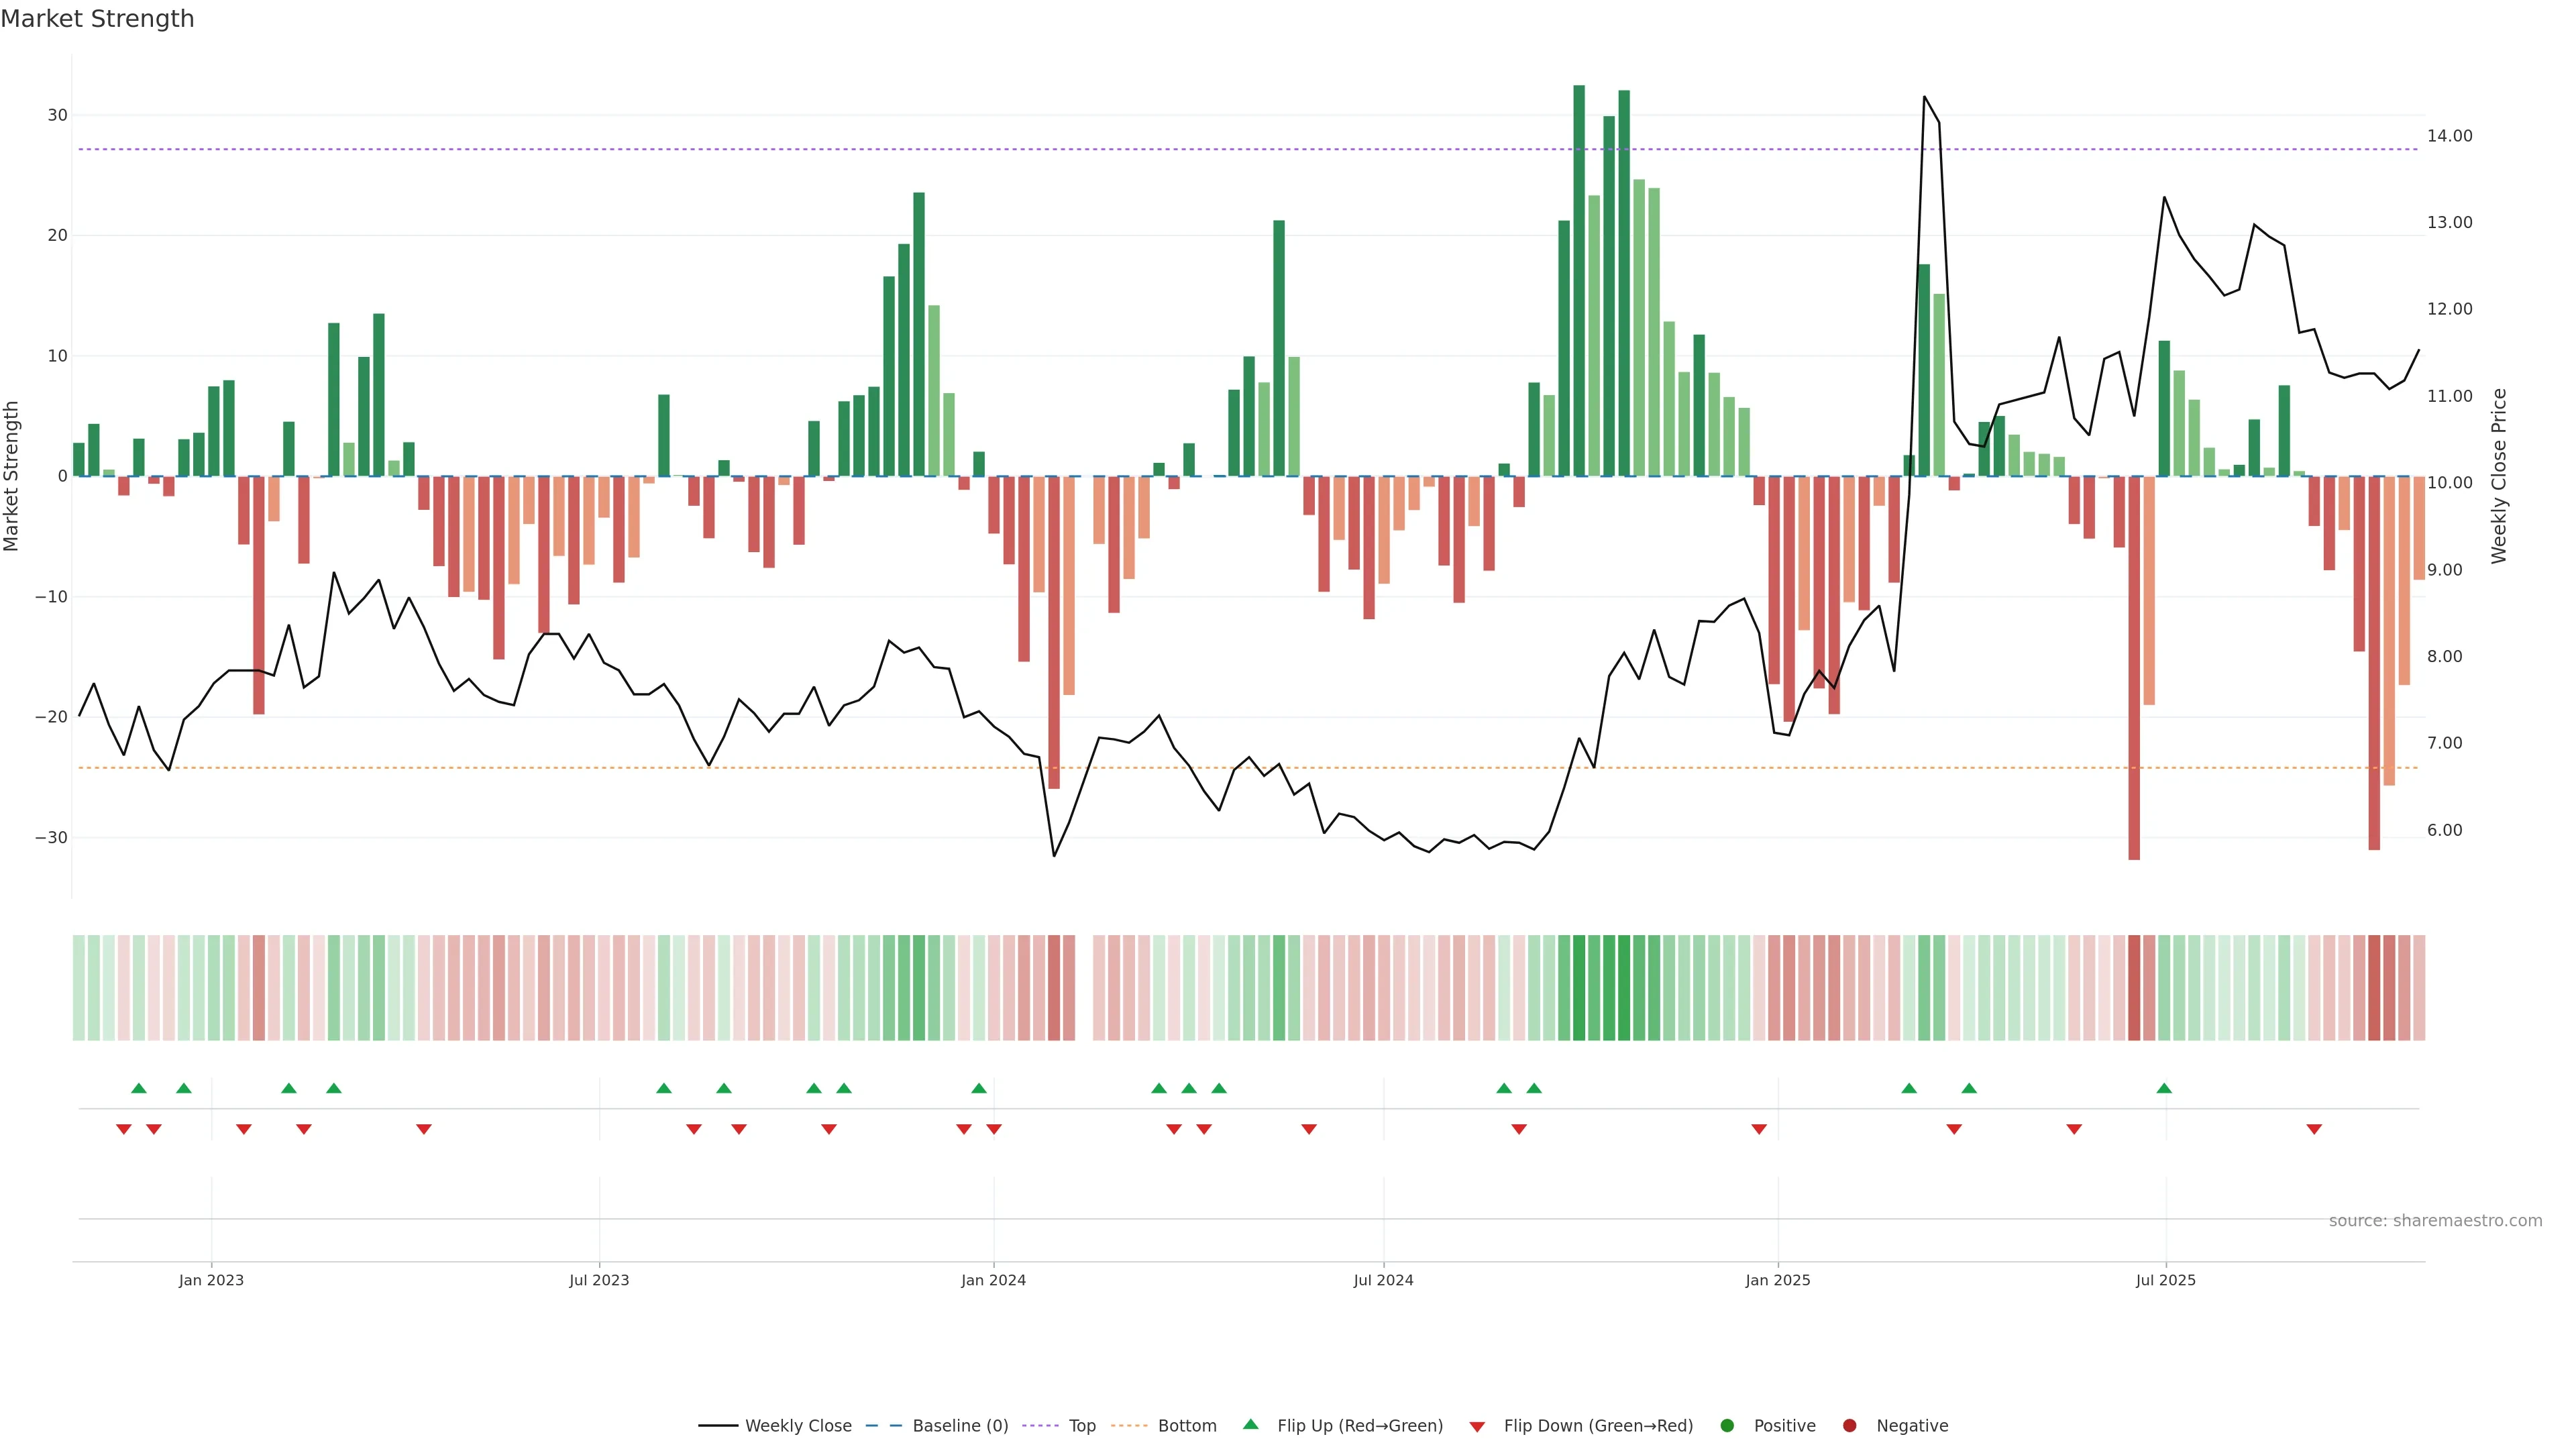Click the Jan 2023 x-axis label

click(211, 1280)
